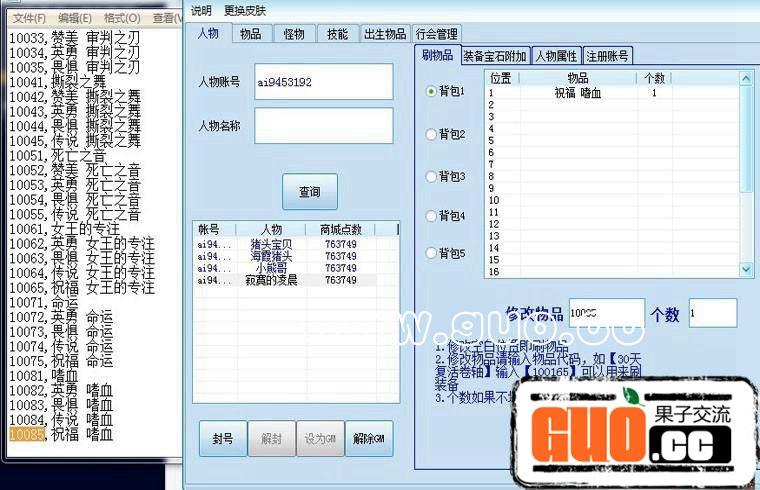This screenshot has width=760, height=490.
Task: Pick the 背包5 radio option
Action: (432, 254)
